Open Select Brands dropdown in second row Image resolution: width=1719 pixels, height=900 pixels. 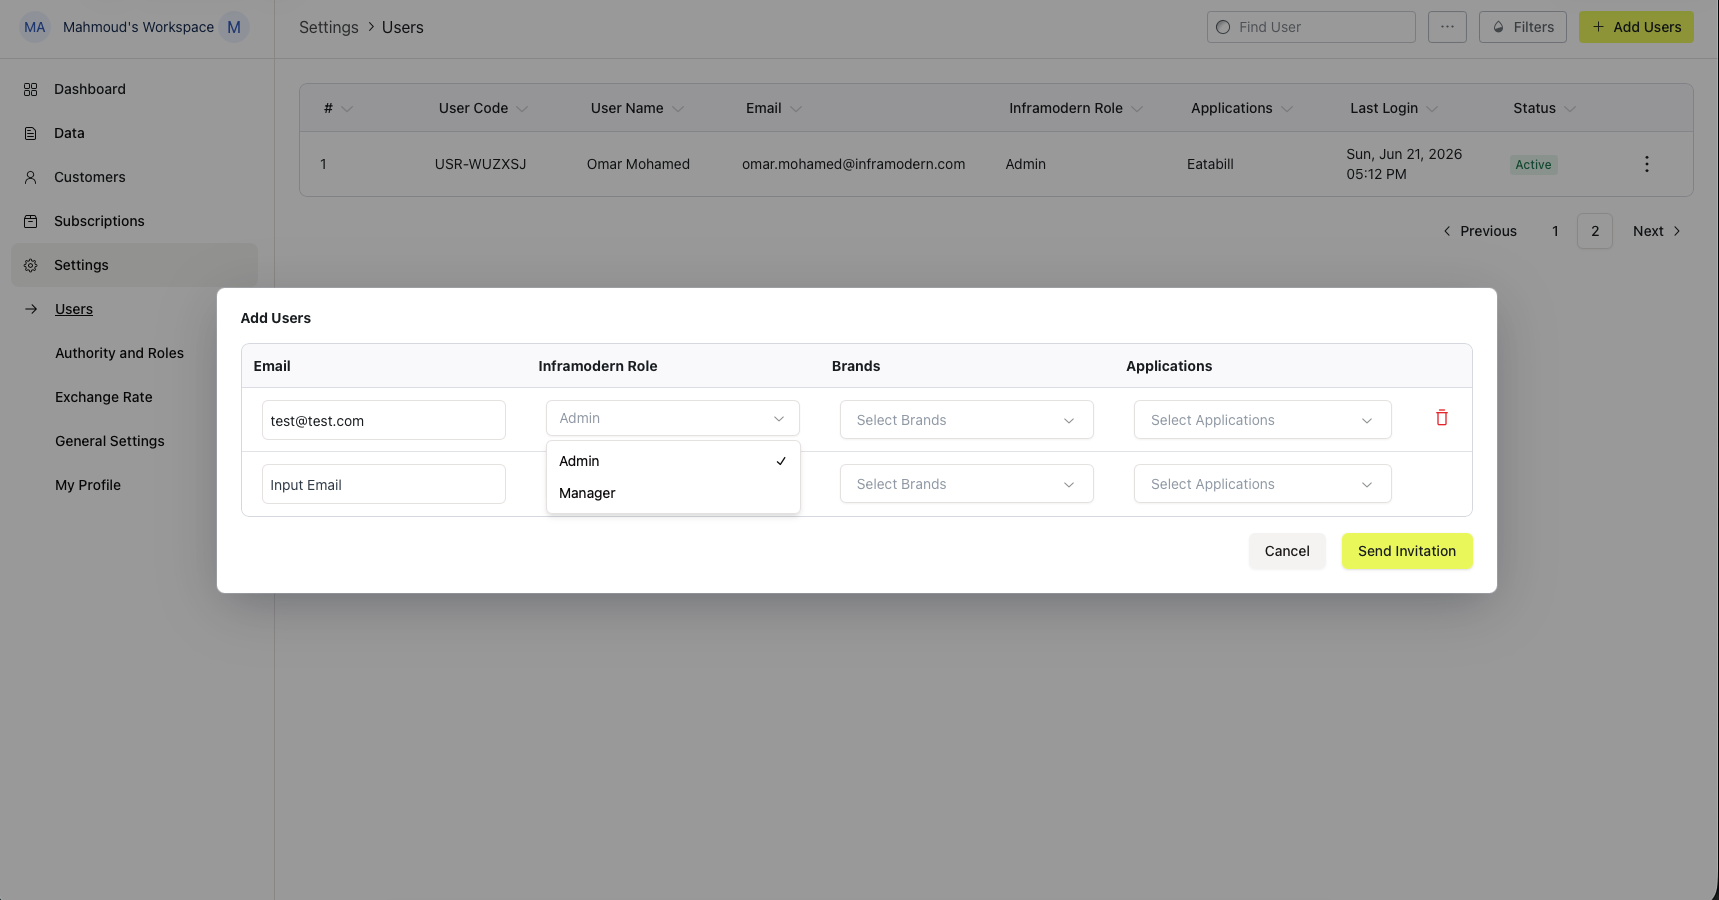967,484
